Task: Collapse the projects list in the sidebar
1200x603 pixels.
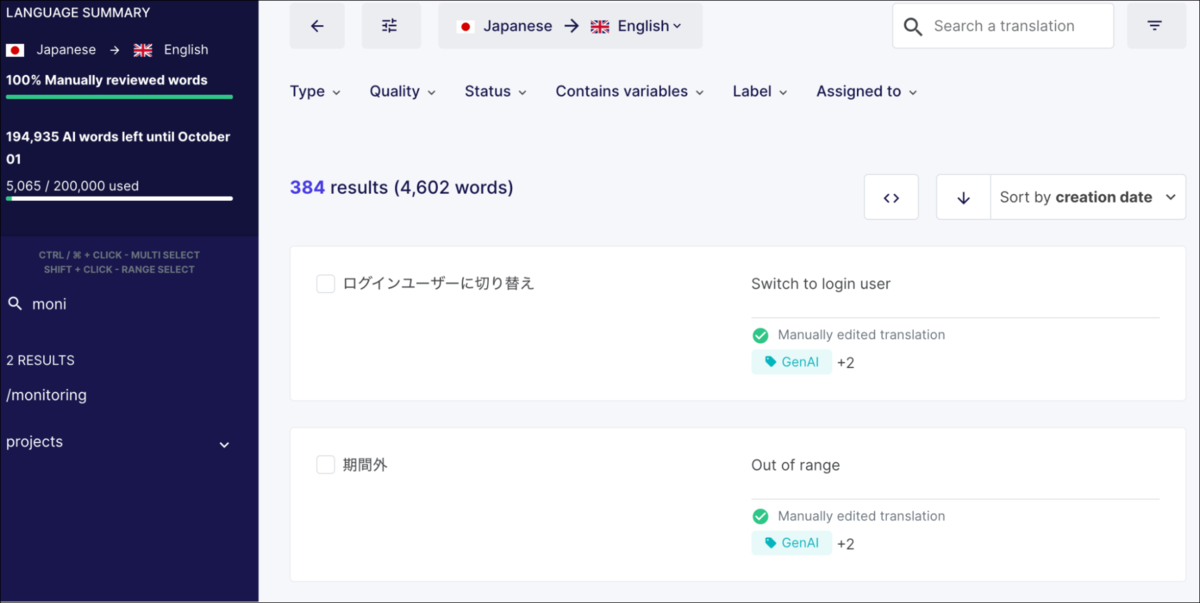Action: tap(224, 444)
